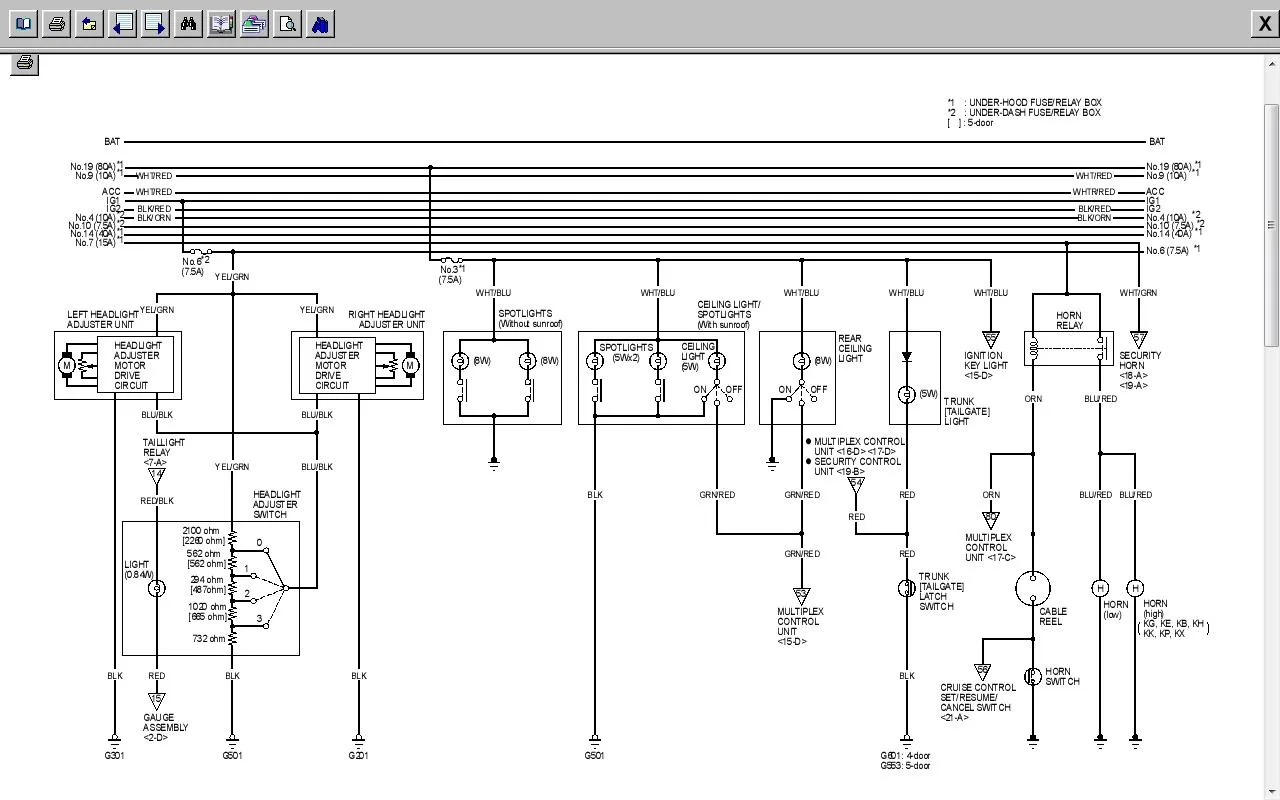This screenshot has width=1280, height=800.
Task: Click the No.3 (7.5A) fuse label
Action: pyautogui.click(x=452, y=274)
